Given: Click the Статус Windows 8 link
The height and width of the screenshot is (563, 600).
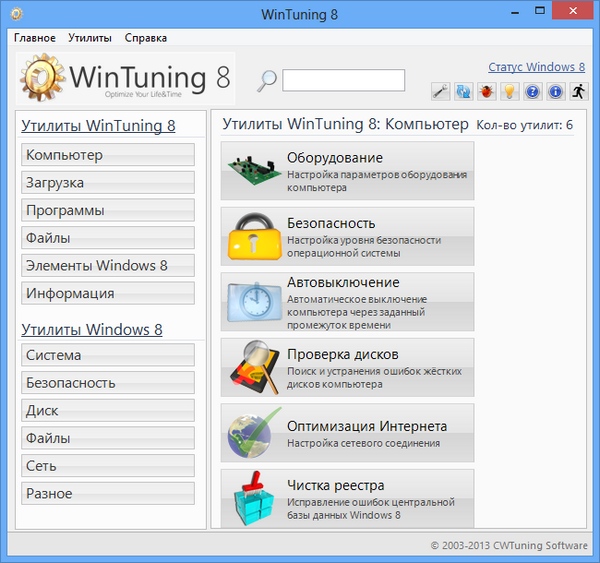Looking at the screenshot, I should pyautogui.click(x=536, y=67).
